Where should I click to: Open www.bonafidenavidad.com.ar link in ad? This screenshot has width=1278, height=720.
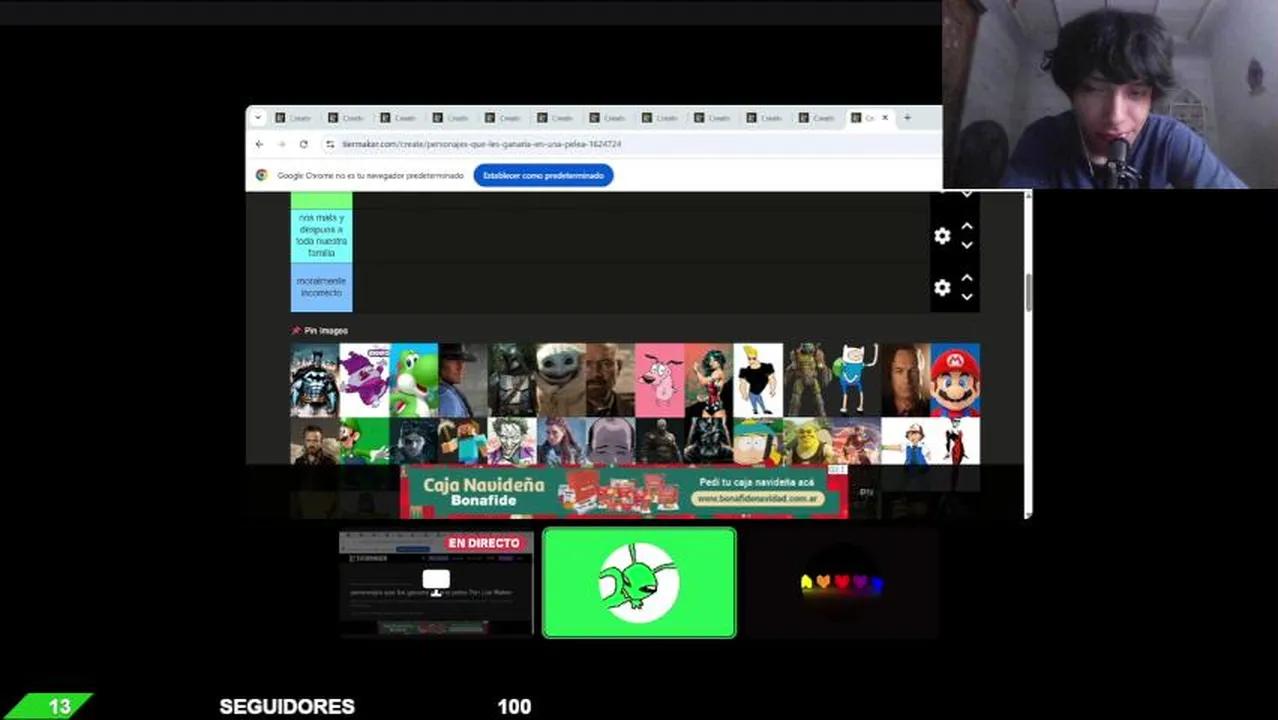pos(760,498)
